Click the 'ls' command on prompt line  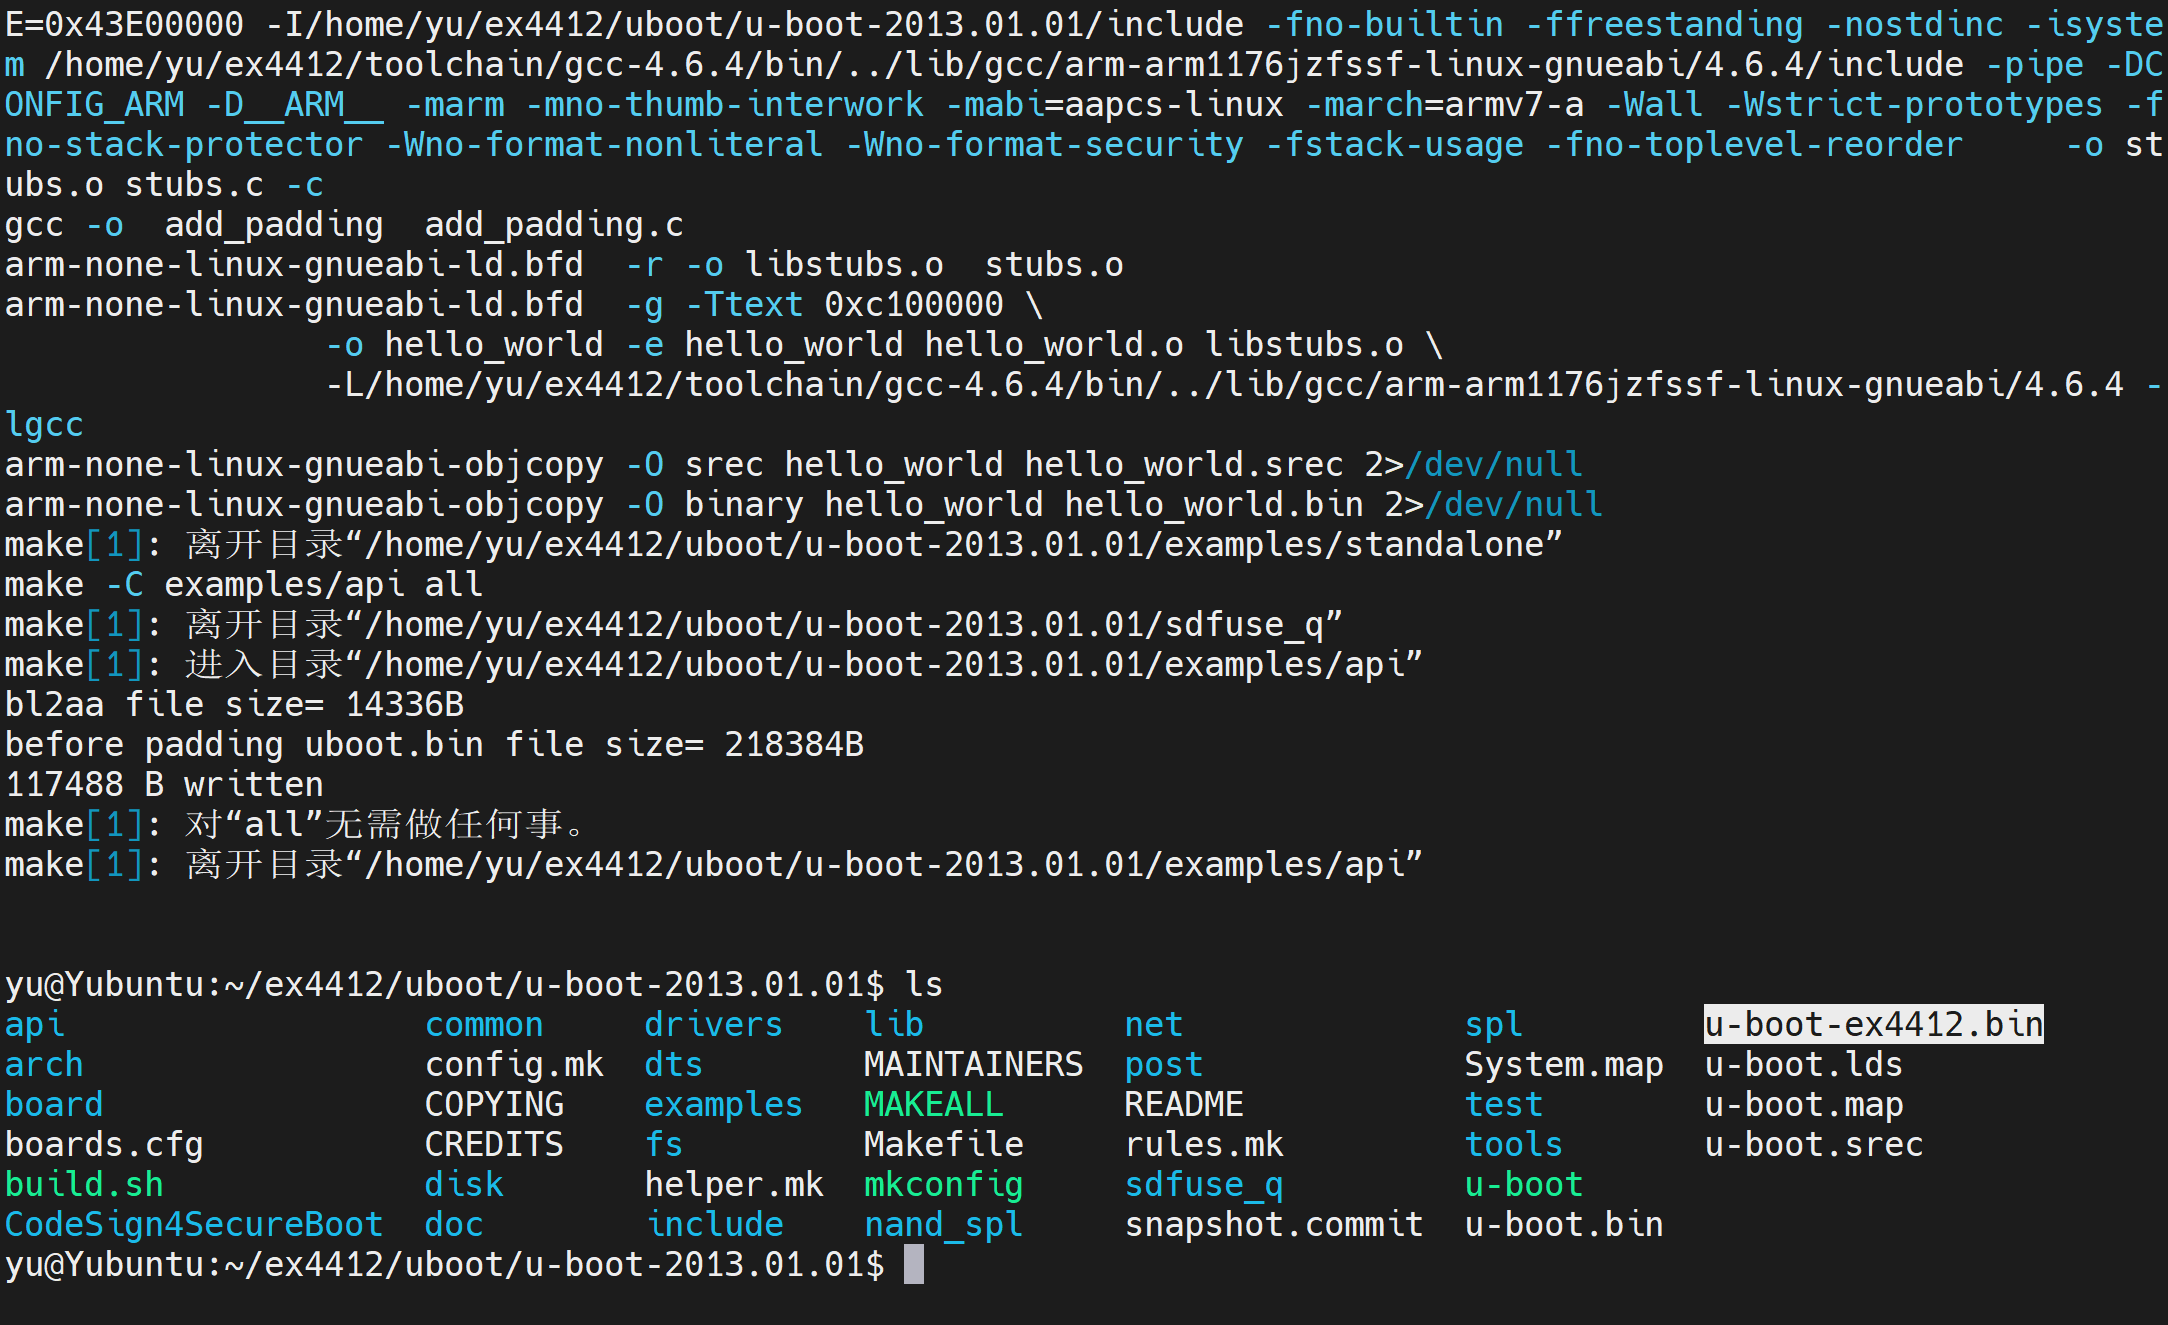[x=923, y=984]
